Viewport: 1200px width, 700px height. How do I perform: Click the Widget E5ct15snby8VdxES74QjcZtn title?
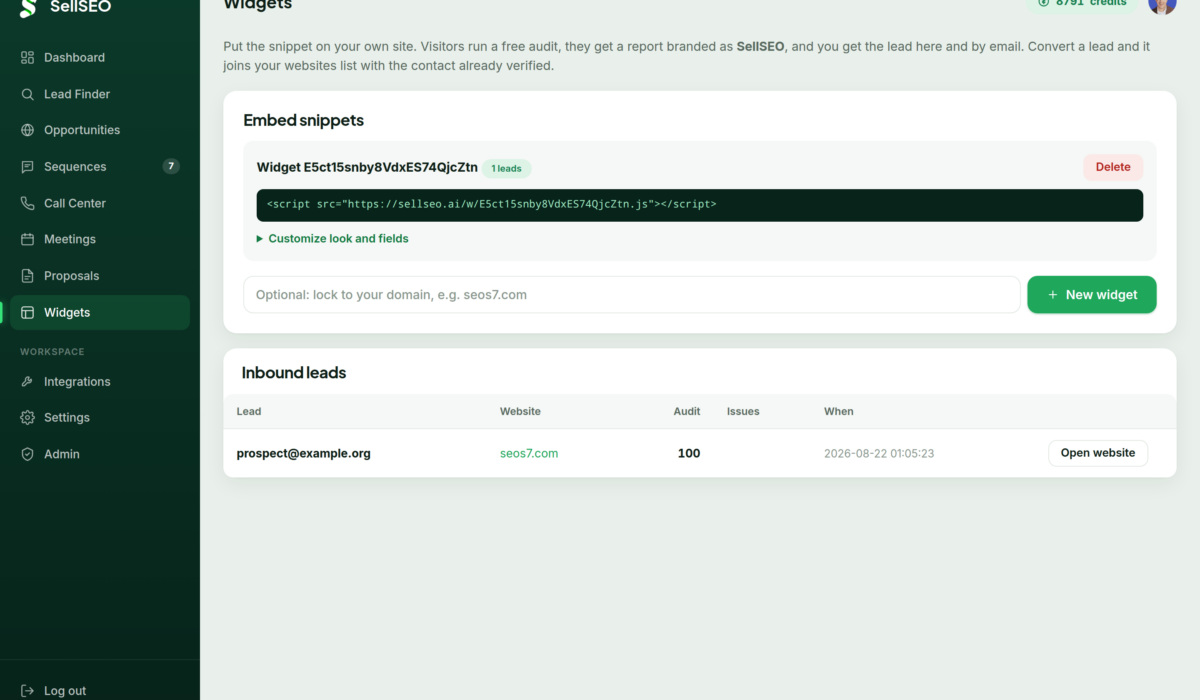pos(367,167)
